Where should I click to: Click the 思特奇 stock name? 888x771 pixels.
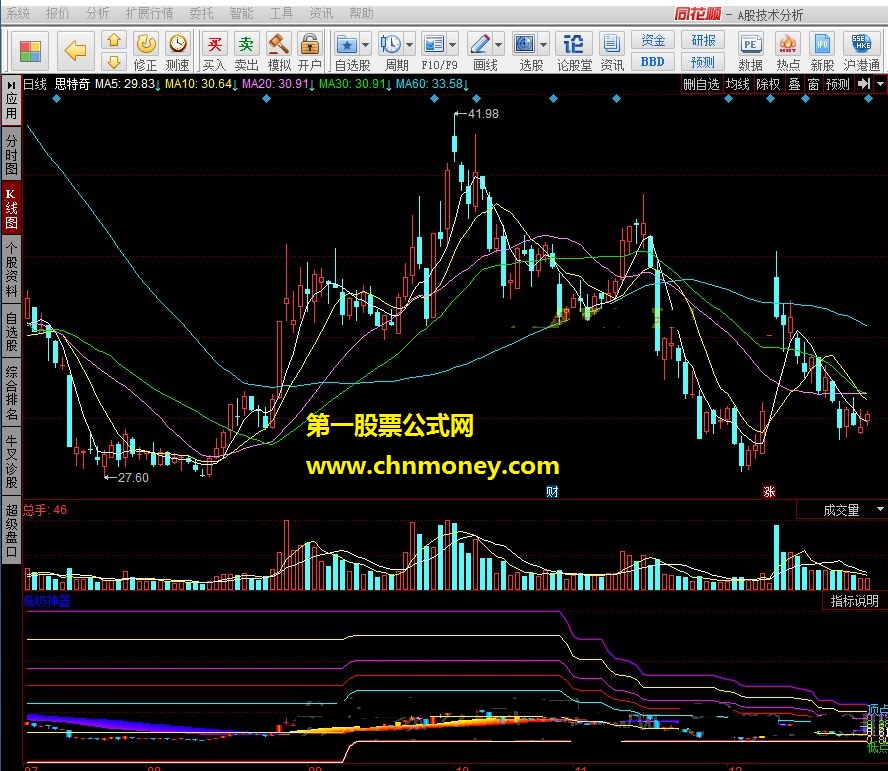pos(72,84)
